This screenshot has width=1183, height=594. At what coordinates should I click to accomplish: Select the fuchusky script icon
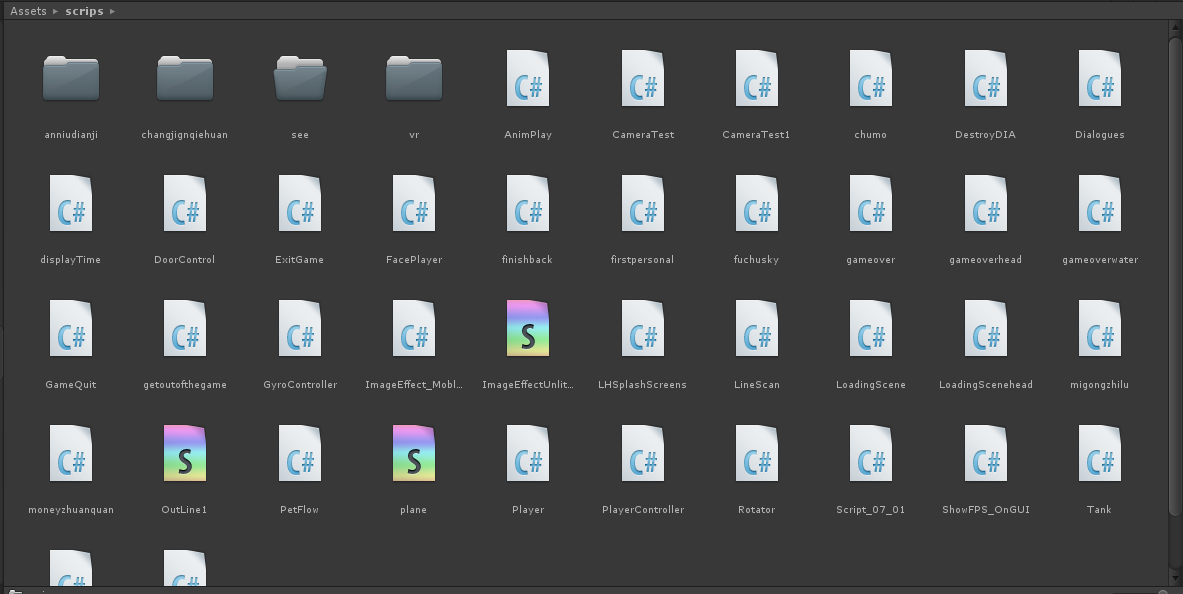tap(757, 204)
